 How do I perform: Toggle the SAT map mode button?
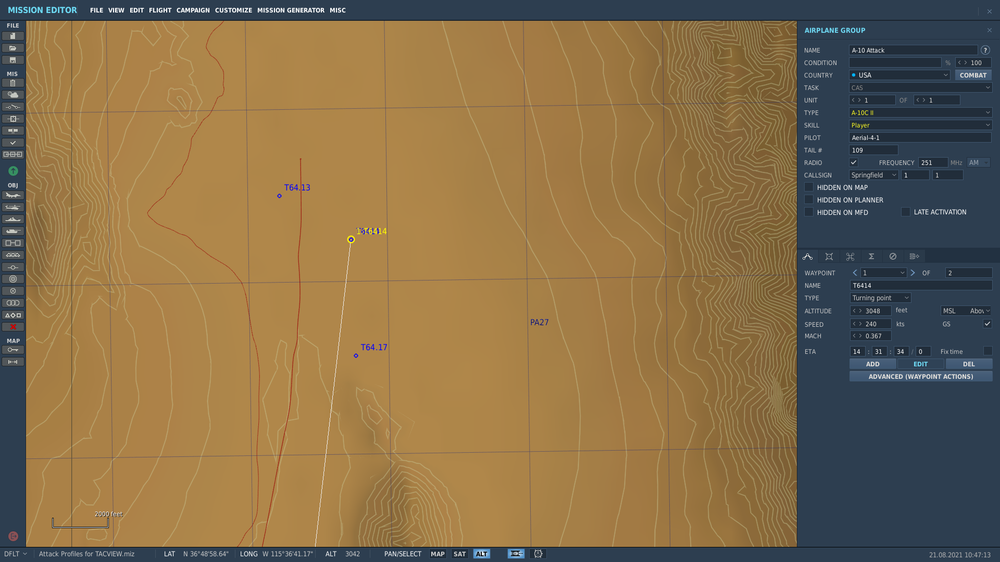459,554
